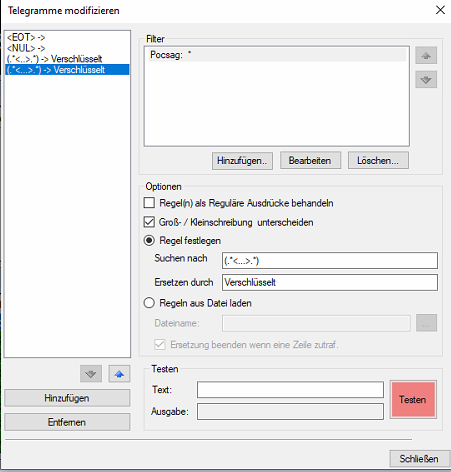Click the red Testen button
Screen dimensions: 451x472
click(x=413, y=400)
